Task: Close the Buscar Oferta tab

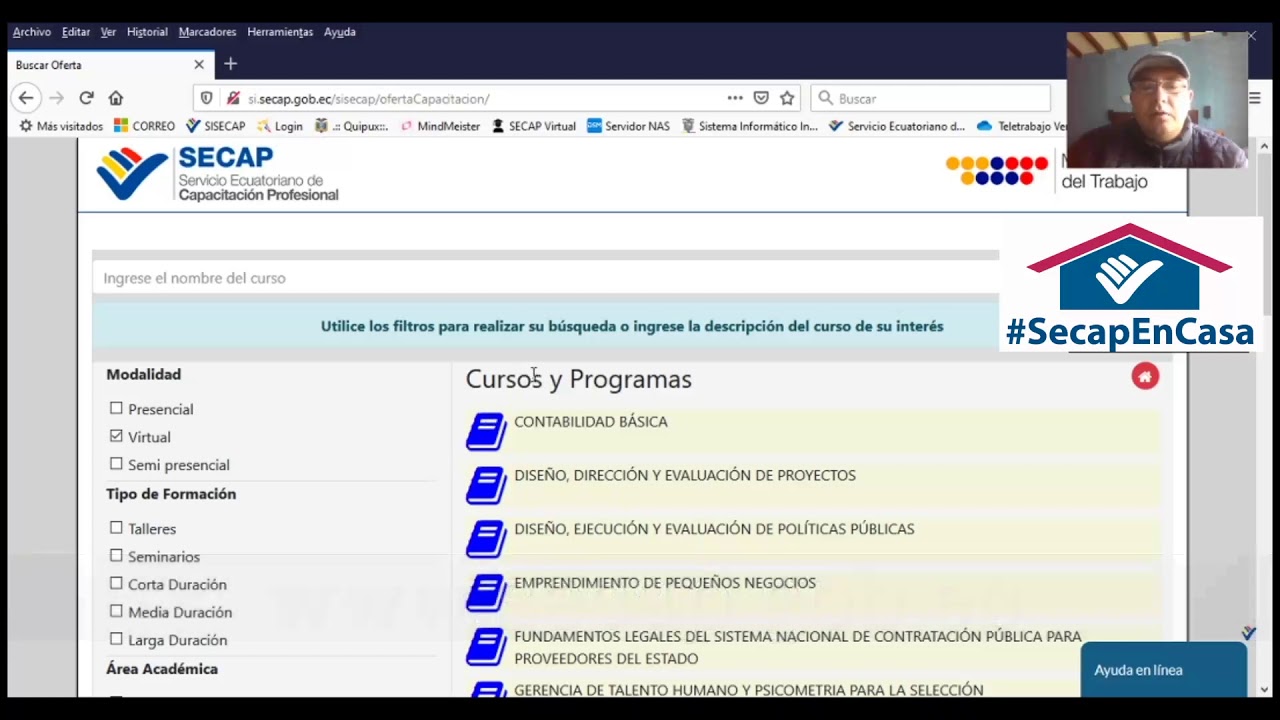Action: 198,65
